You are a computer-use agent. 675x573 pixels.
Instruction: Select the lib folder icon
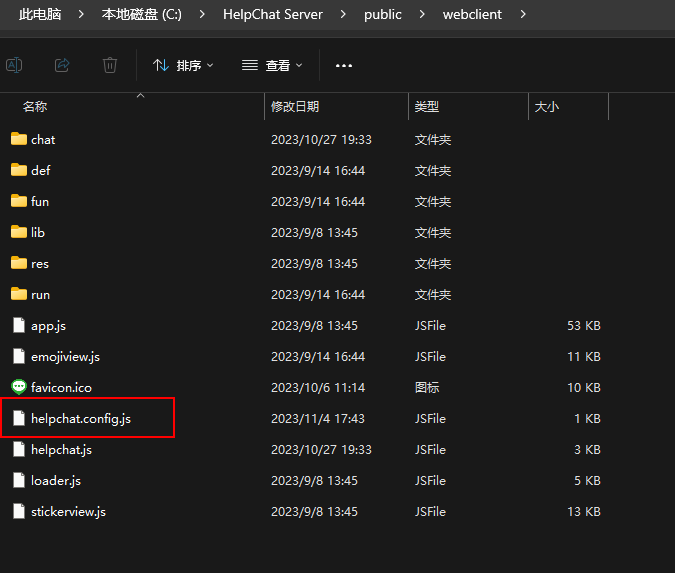click(19, 232)
